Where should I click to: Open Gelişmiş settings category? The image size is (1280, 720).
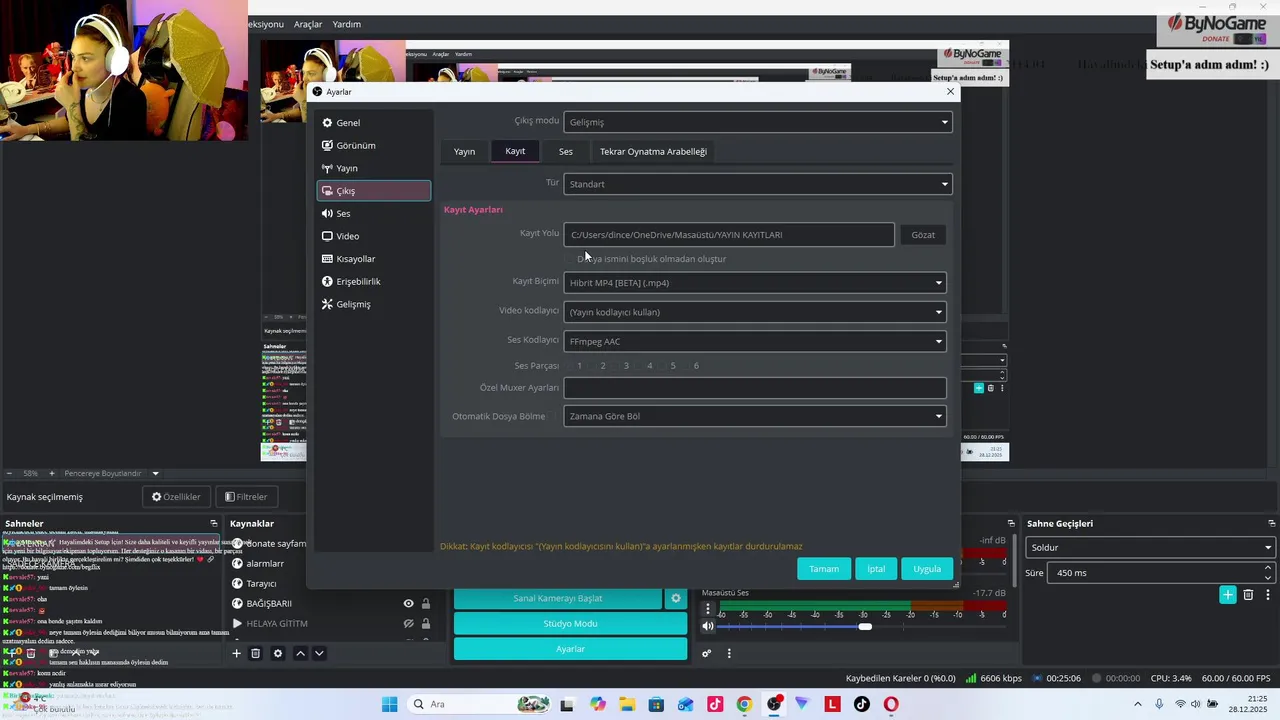pyautogui.click(x=373, y=304)
